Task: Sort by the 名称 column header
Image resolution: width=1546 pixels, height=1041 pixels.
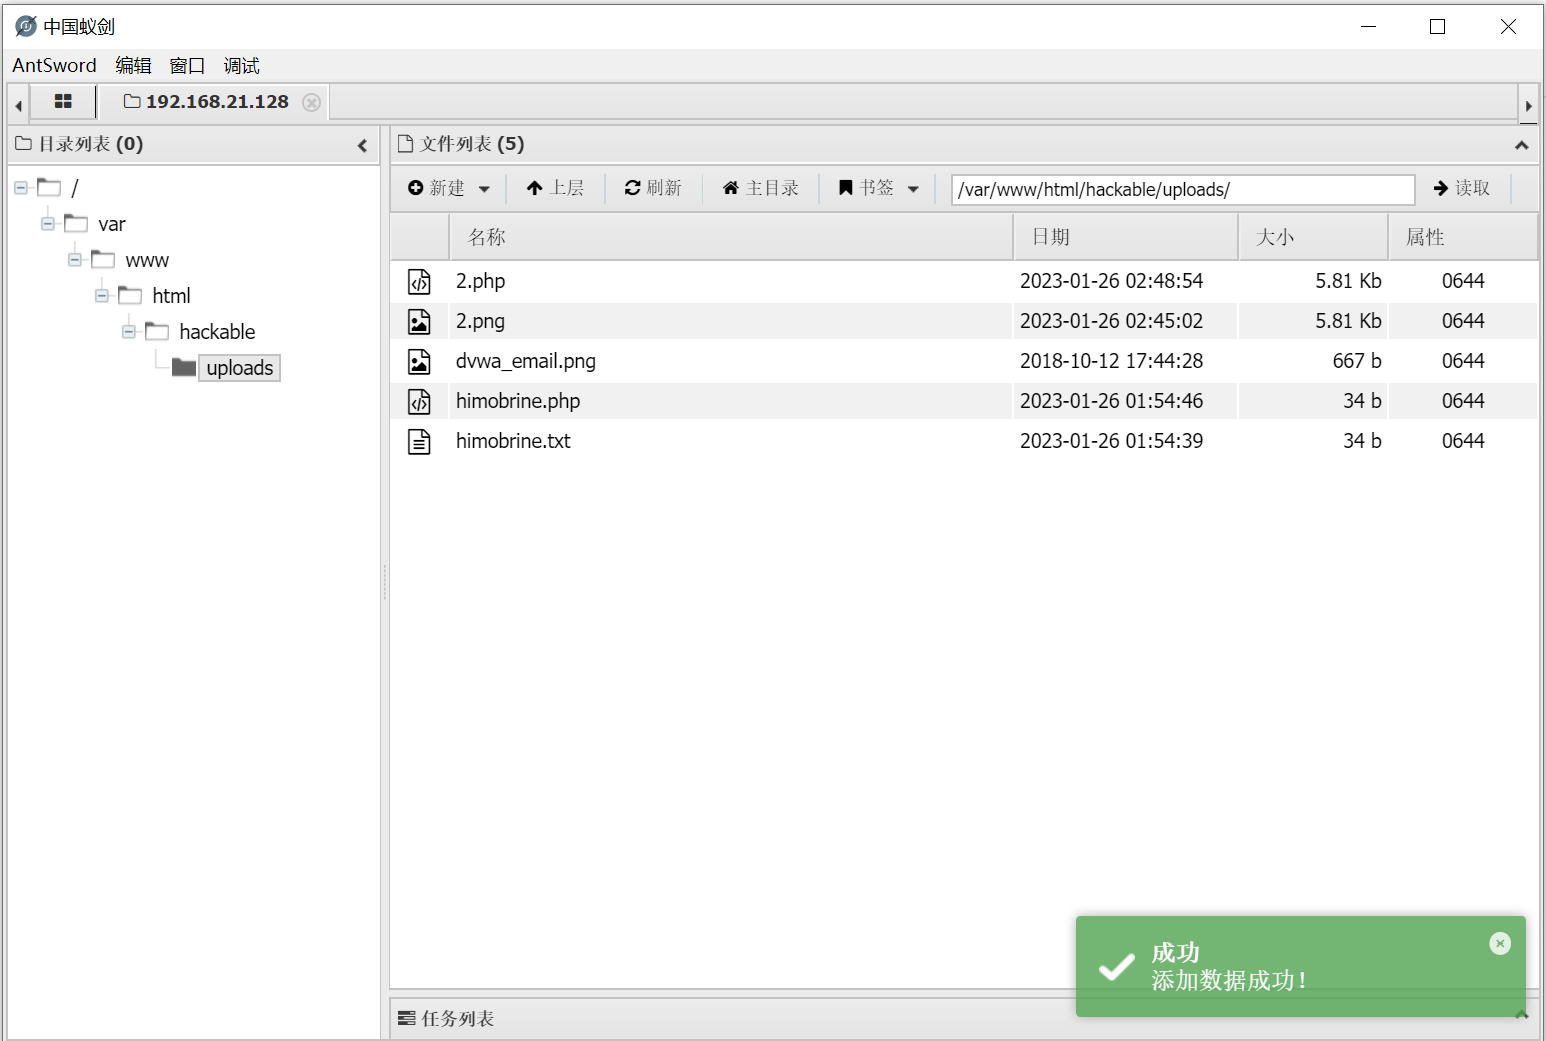Action: [x=731, y=237]
